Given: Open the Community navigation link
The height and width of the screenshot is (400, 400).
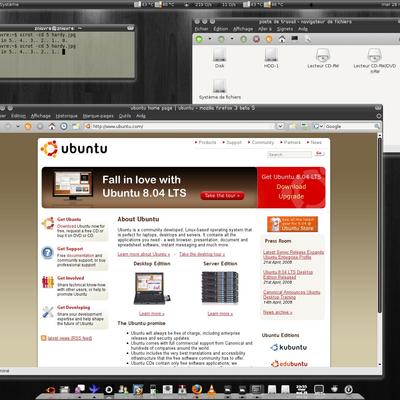Looking at the screenshot, I should 262,142.
